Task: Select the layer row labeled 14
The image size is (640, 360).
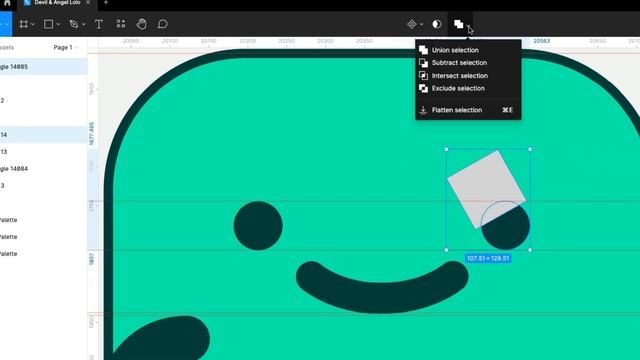Action: (43, 135)
